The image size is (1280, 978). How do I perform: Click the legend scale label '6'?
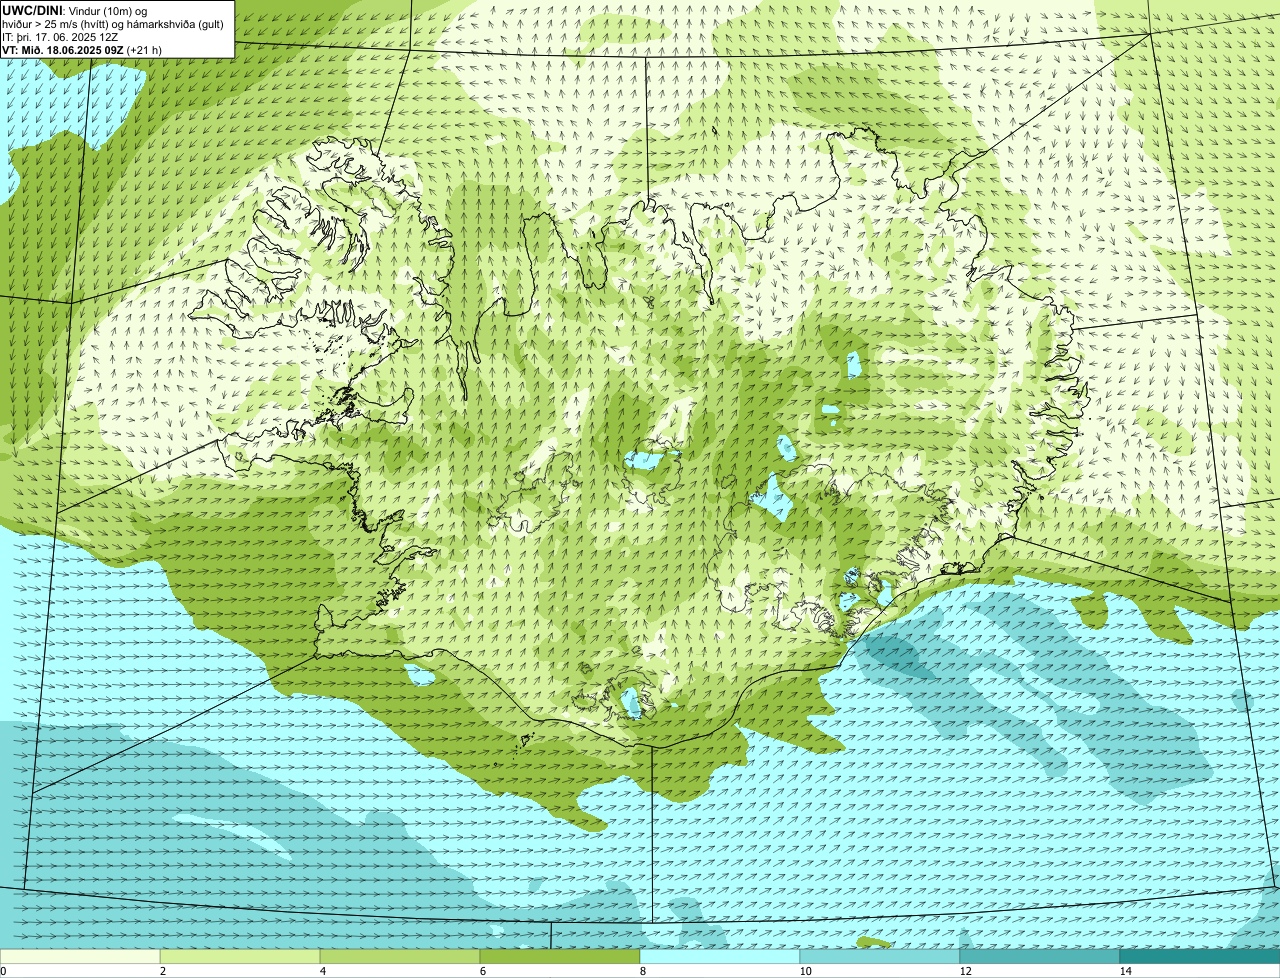pyautogui.click(x=483, y=971)
